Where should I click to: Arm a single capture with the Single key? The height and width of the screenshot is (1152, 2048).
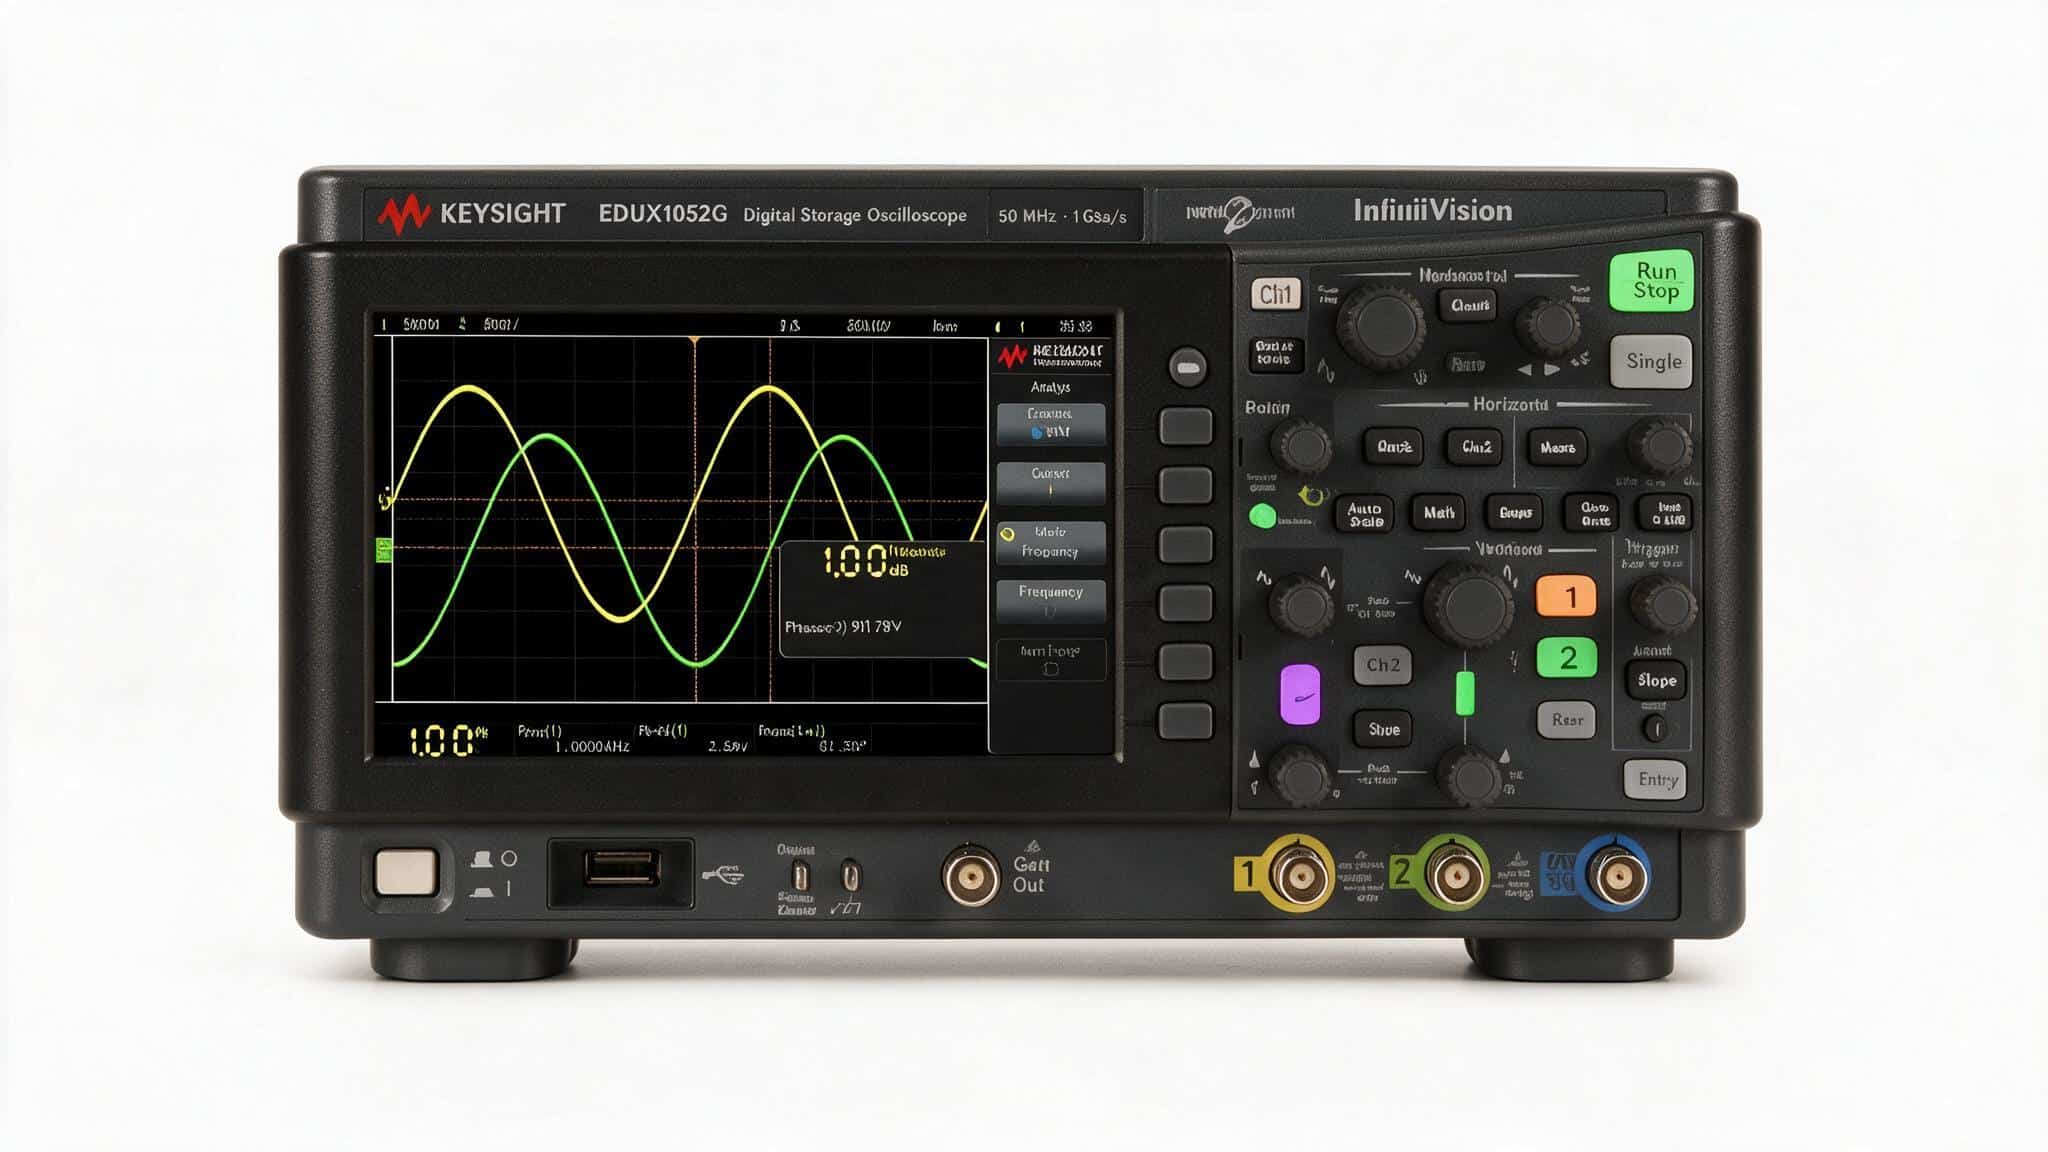coord(1652,361)
